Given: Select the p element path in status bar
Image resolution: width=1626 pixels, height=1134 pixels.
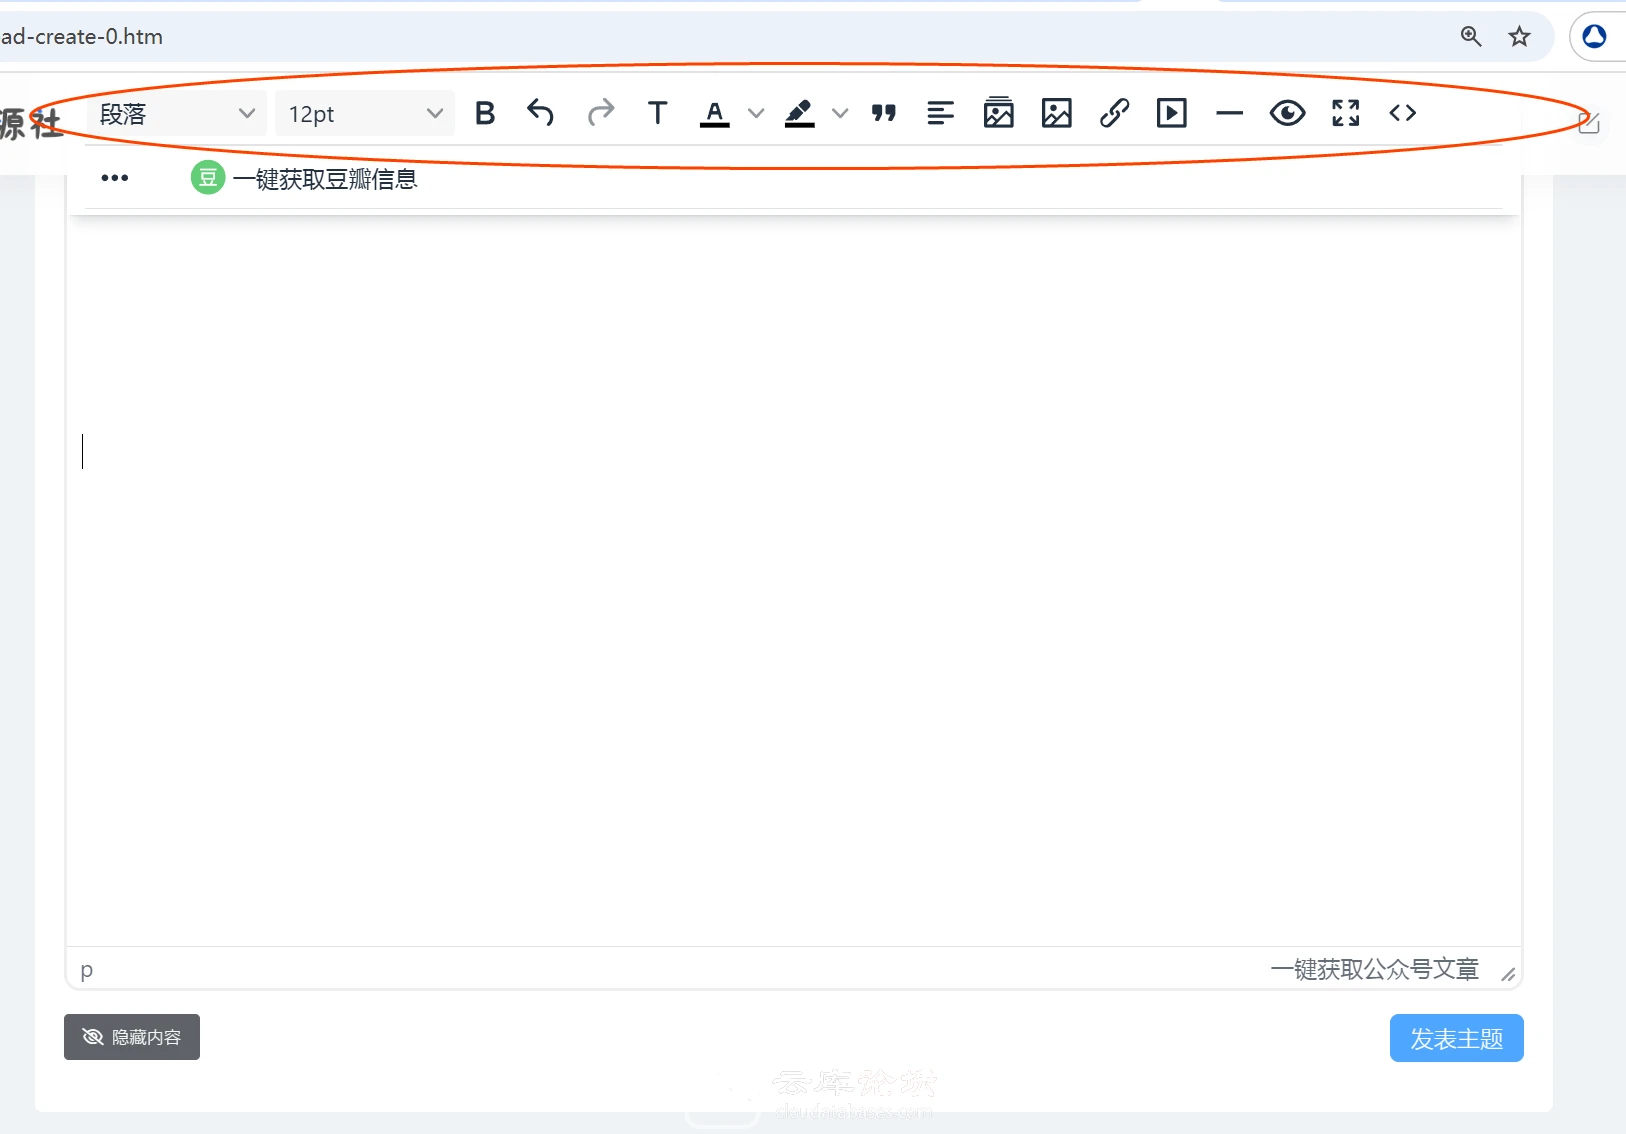Looking at the screenshot, I should [87, 969].
